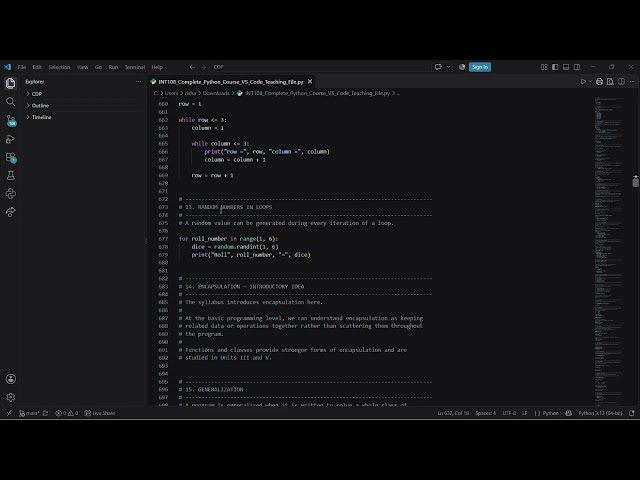Viewport: 640px width, 480px height.
Task: Open the Customize Layout icon
Action: tap(544, 67)
